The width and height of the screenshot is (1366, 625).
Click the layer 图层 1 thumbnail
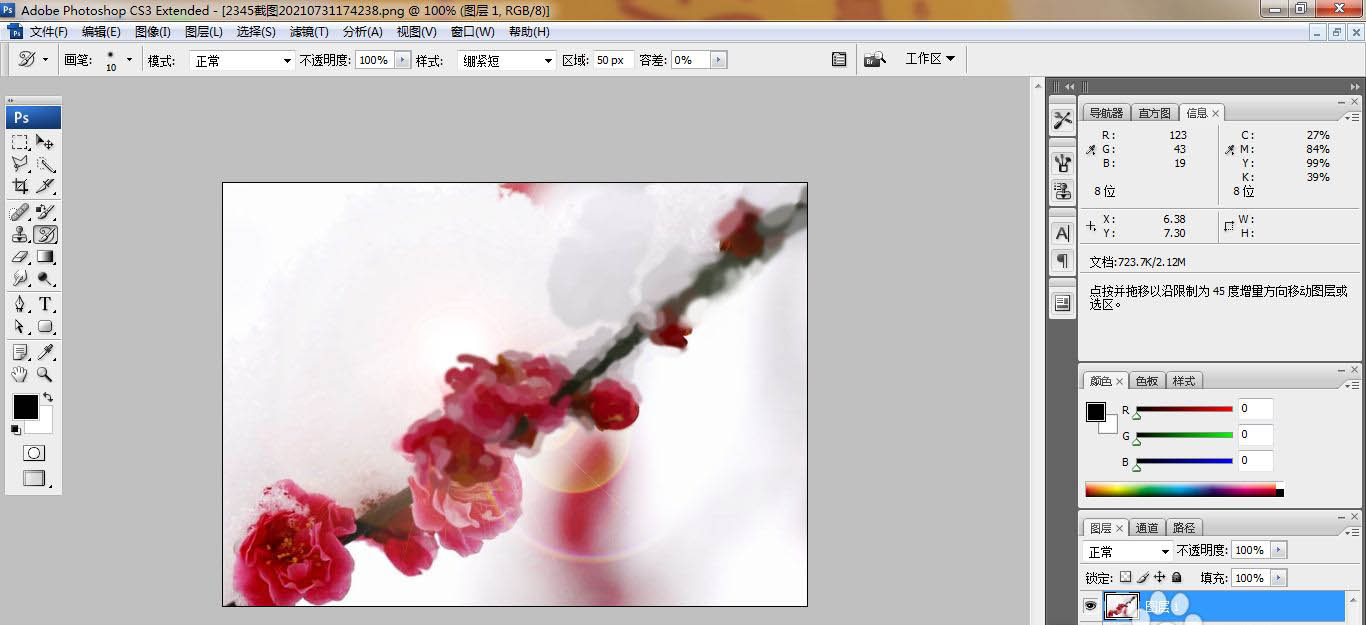pos(1121,605)
